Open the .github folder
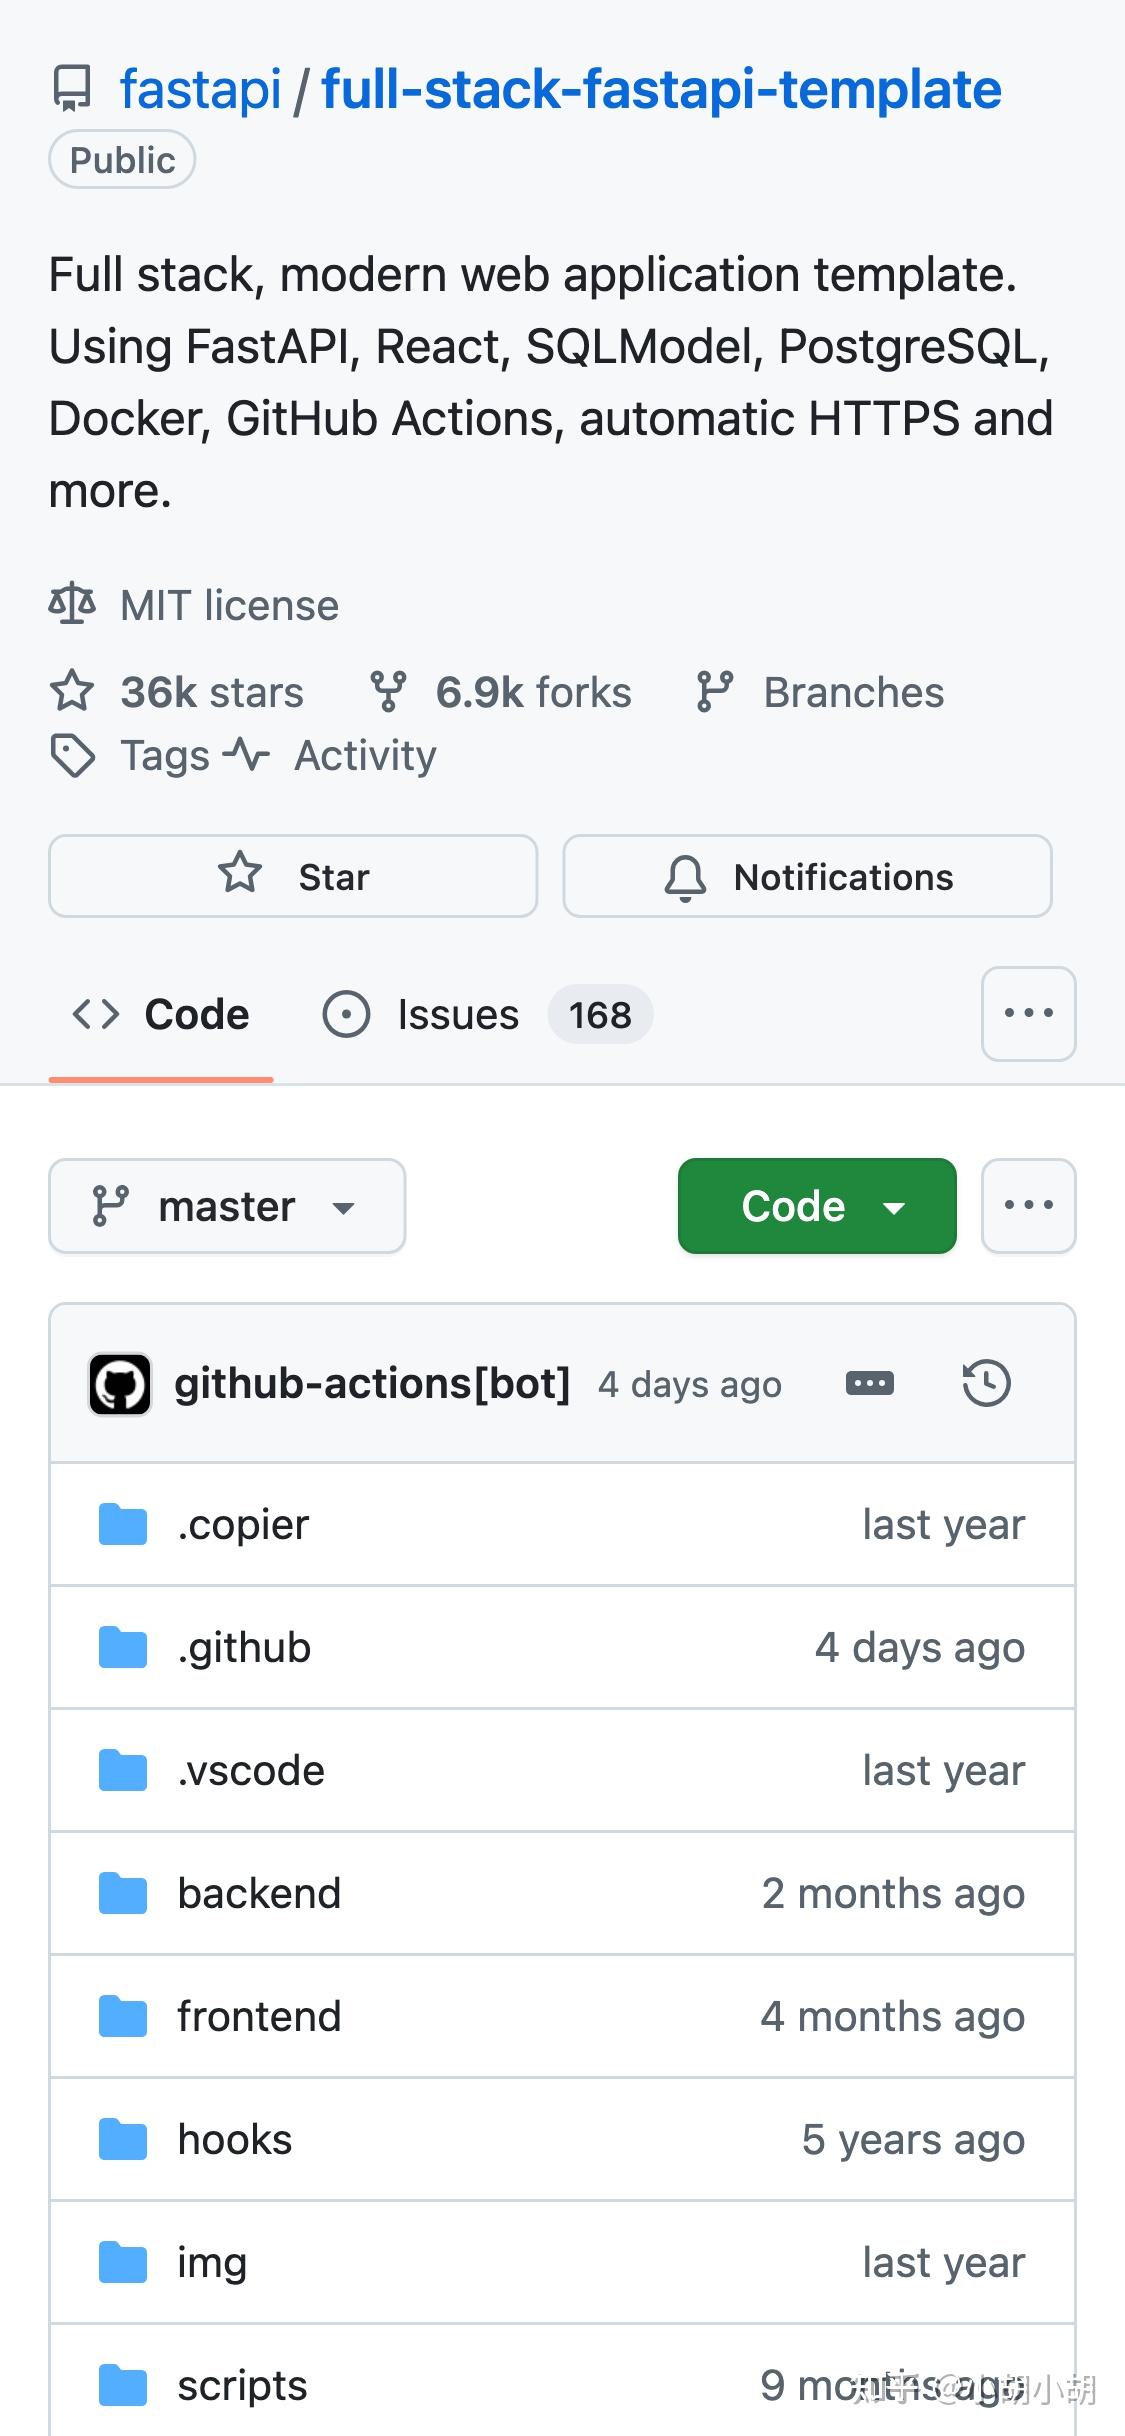This screenshot has height=2436, width=1125. point(244,1648)
